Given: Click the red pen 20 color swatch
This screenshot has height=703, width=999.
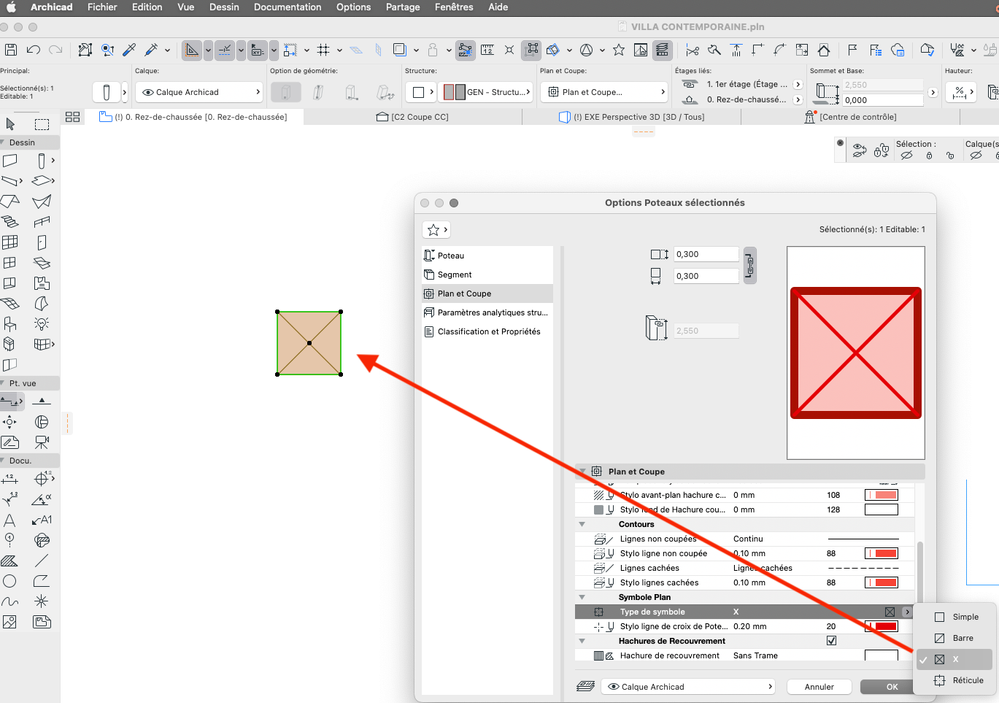Looking at the screenshot, I should [883, 625].
